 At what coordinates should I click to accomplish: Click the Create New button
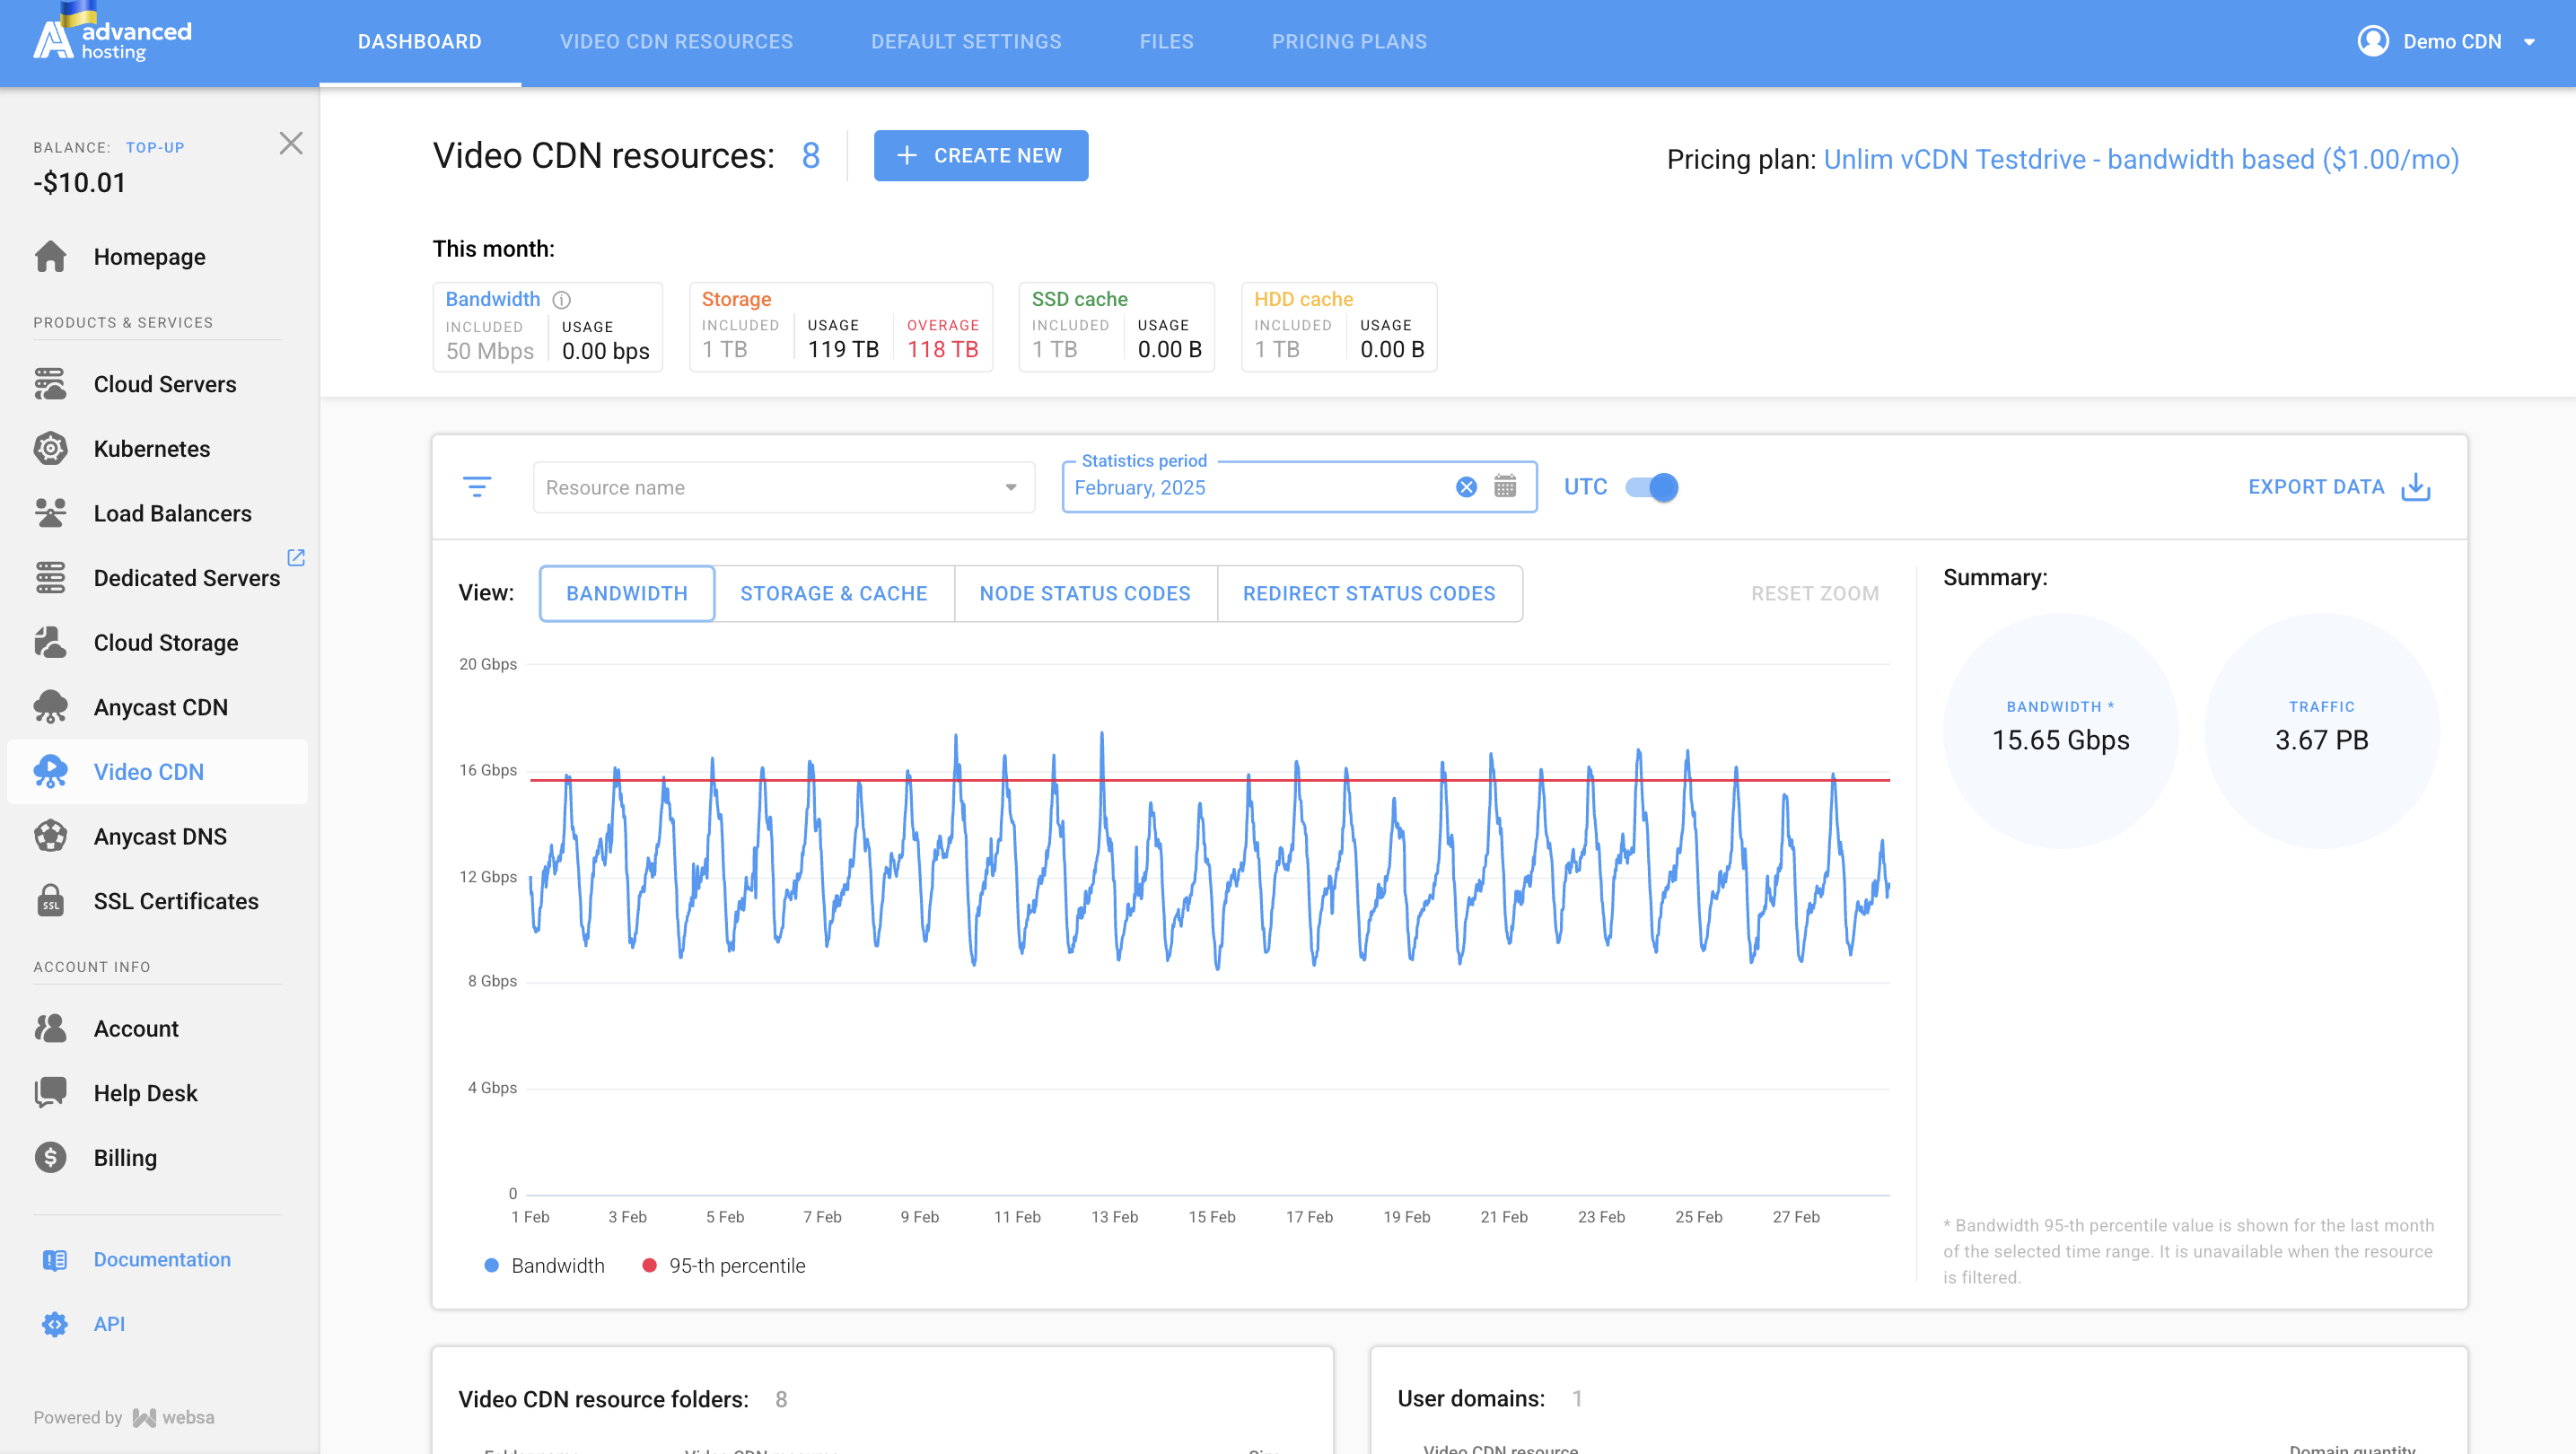(x=981, y=155)
